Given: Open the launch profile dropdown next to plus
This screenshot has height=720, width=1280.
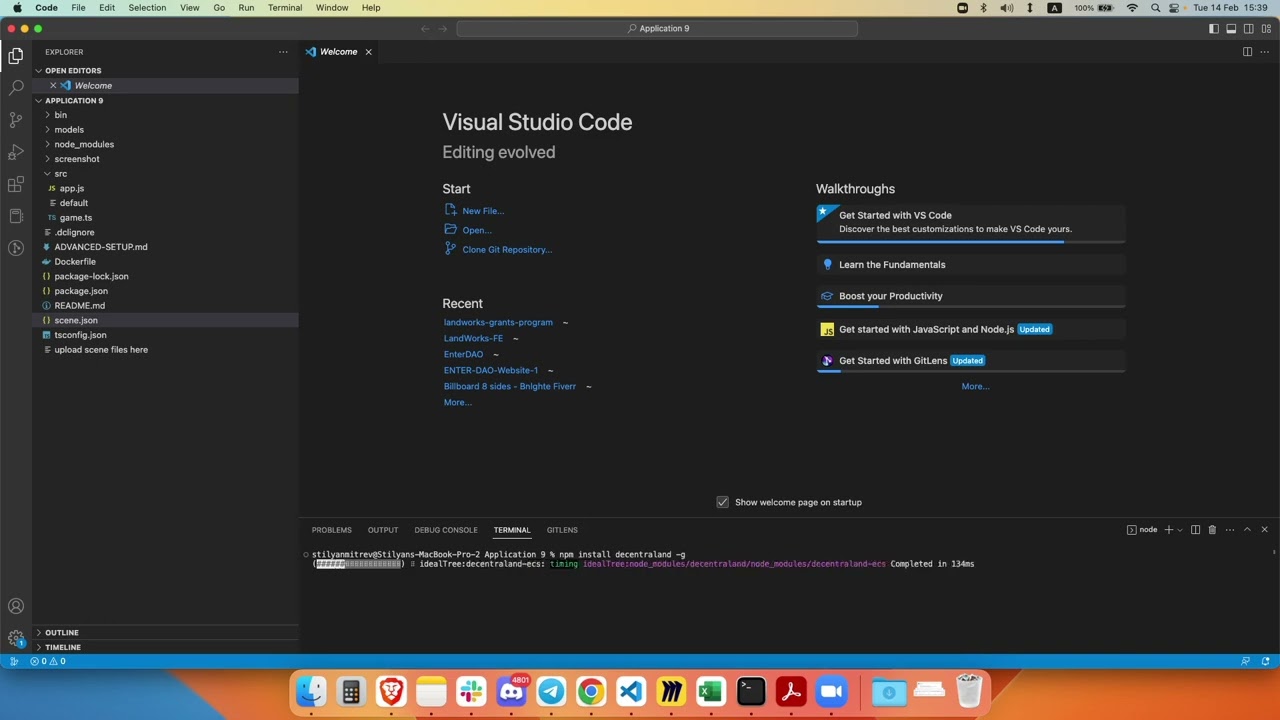Looking at the screenshot, I should click(1180, 530).
